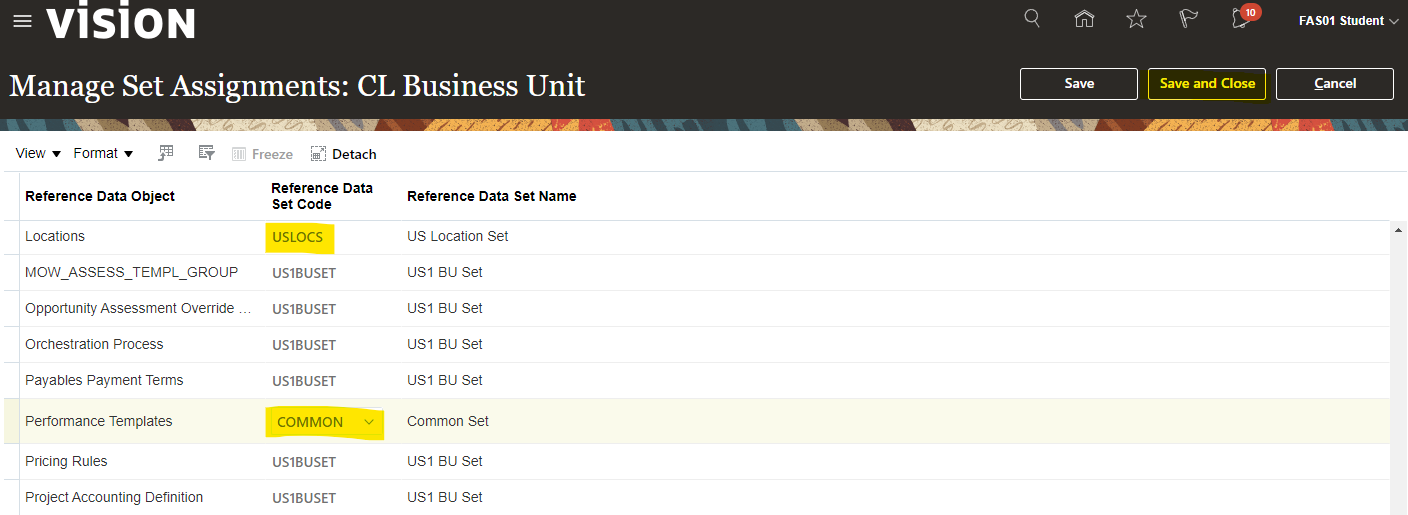This screenshot has height=515, width=1408.
Task: Click the Query By Example icon
Action: coord(166,153)
